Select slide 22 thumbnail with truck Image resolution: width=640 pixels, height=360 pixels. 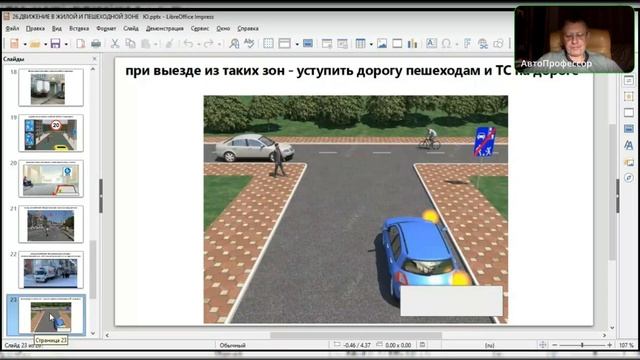(51, 270)
